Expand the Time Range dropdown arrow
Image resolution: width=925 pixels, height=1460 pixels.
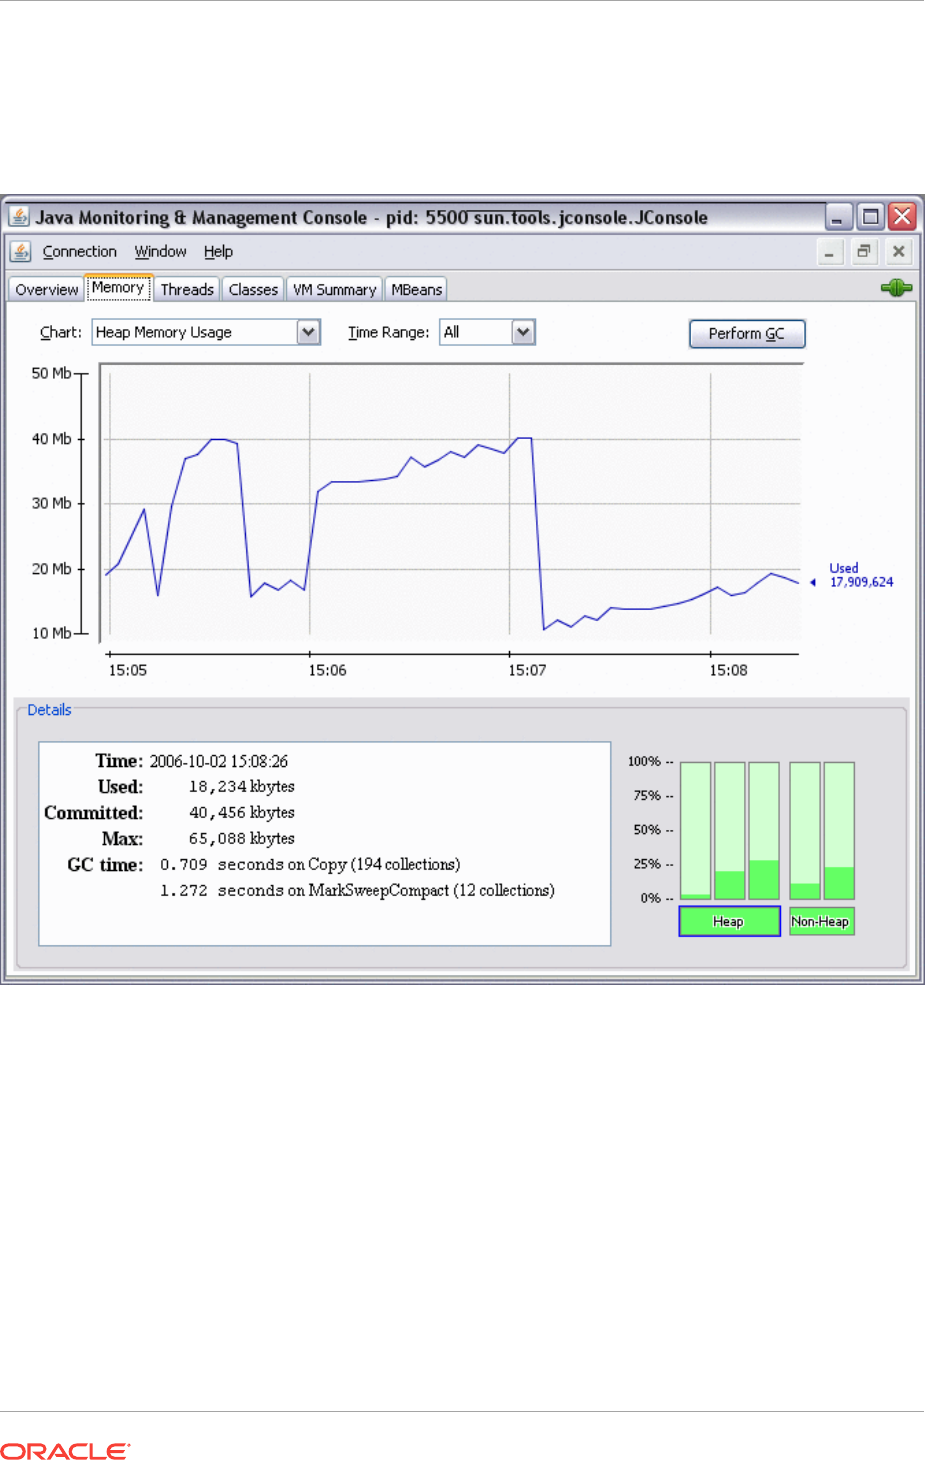tap(523, 332)
